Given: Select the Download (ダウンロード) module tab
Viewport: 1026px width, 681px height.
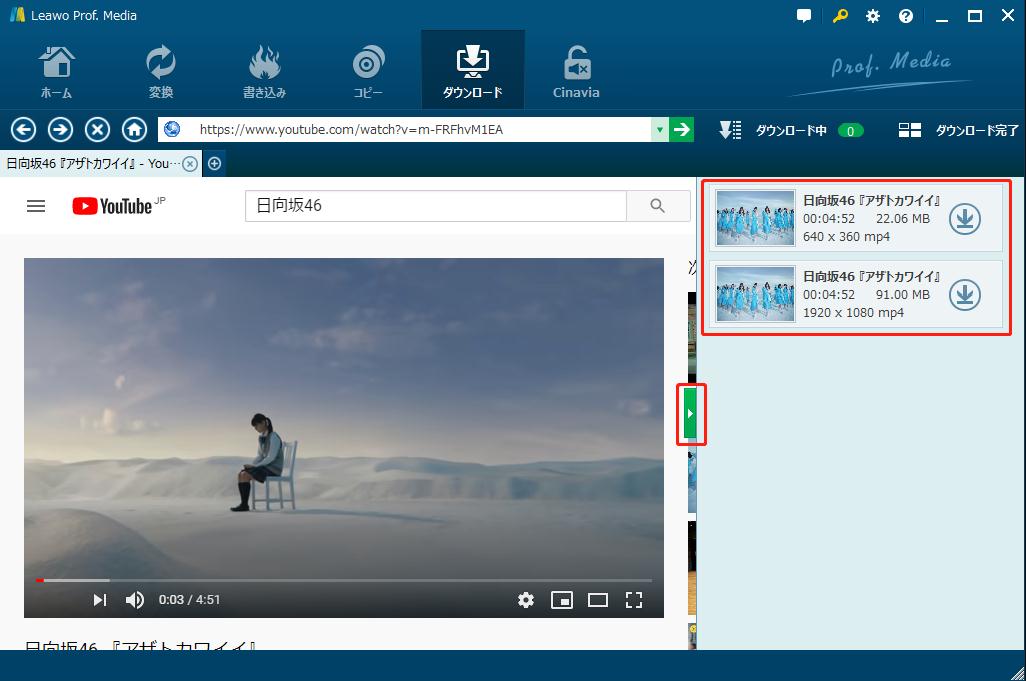Looking at the screenshot, I should tap(472, 69).
